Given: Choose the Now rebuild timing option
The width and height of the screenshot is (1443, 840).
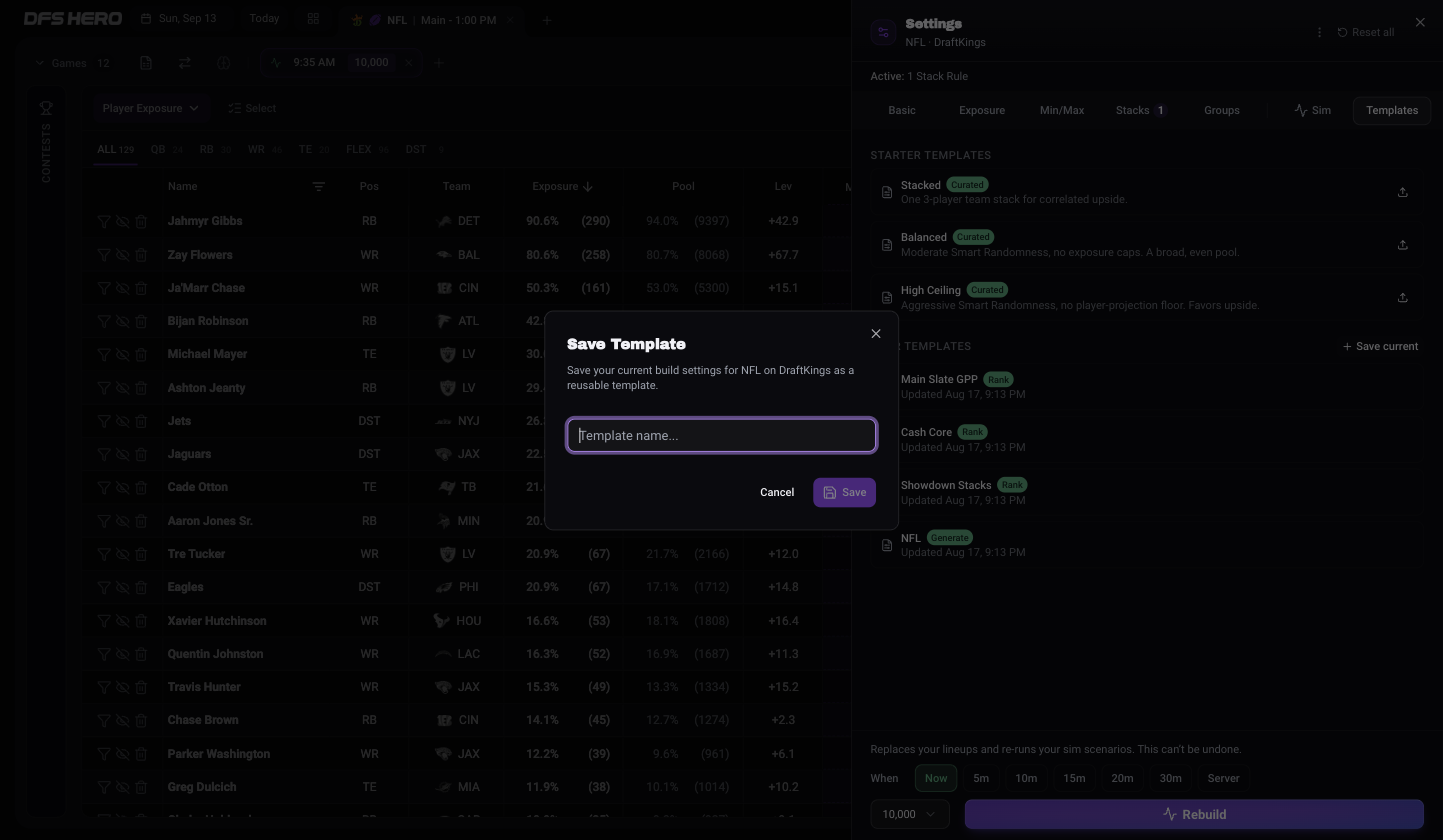Looking at the screenshot, I should coord(936,778).
